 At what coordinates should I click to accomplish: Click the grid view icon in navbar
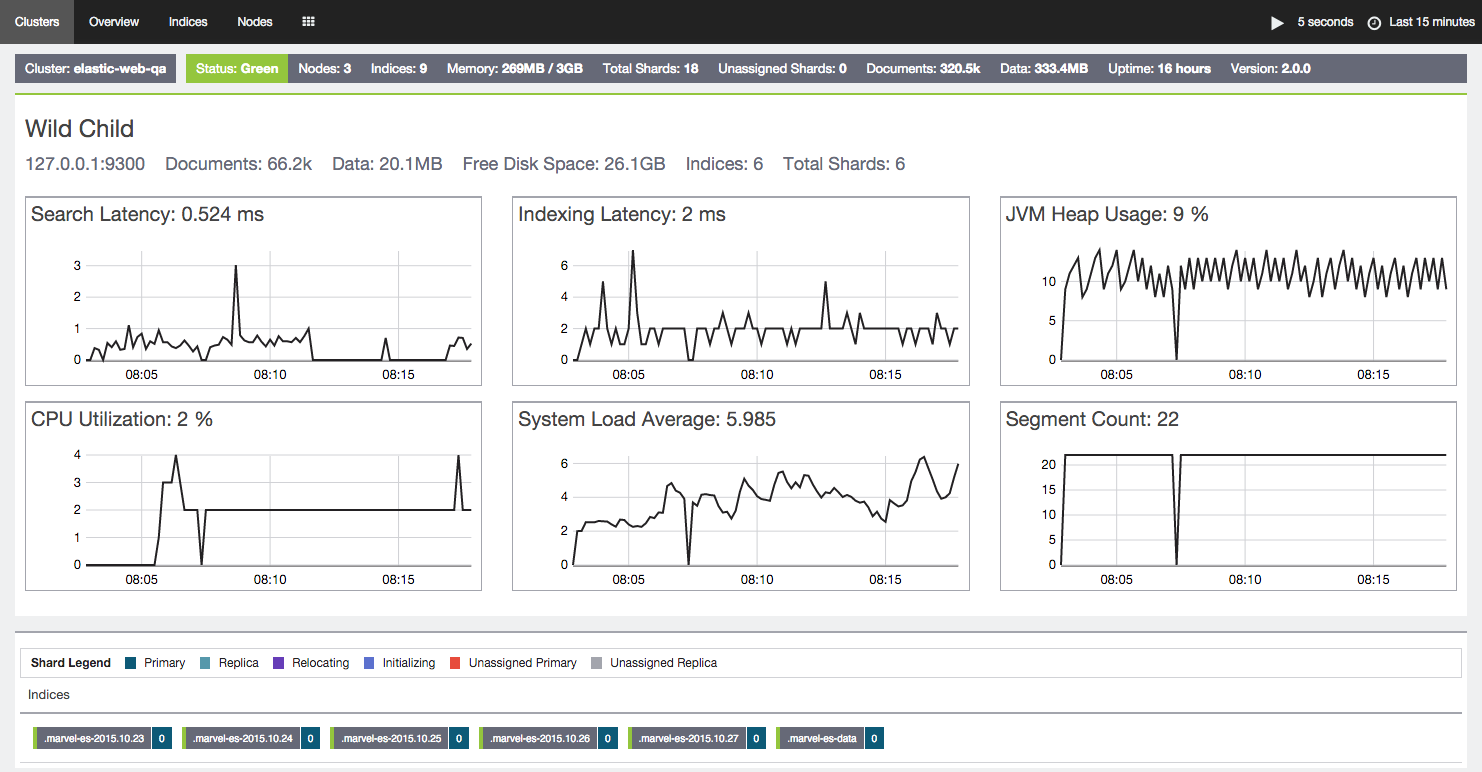[x=309, y=21]
